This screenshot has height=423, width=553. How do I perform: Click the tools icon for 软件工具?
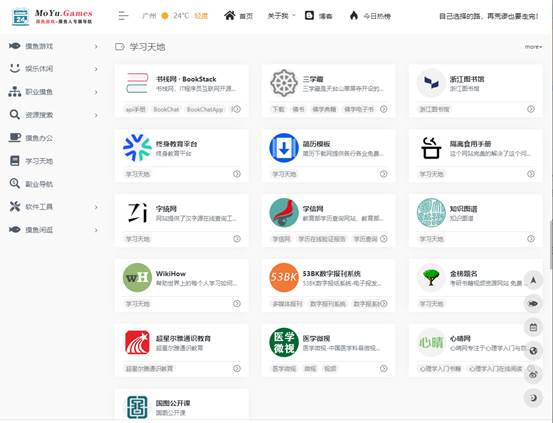pyautogui.click(x=14, y=206)
